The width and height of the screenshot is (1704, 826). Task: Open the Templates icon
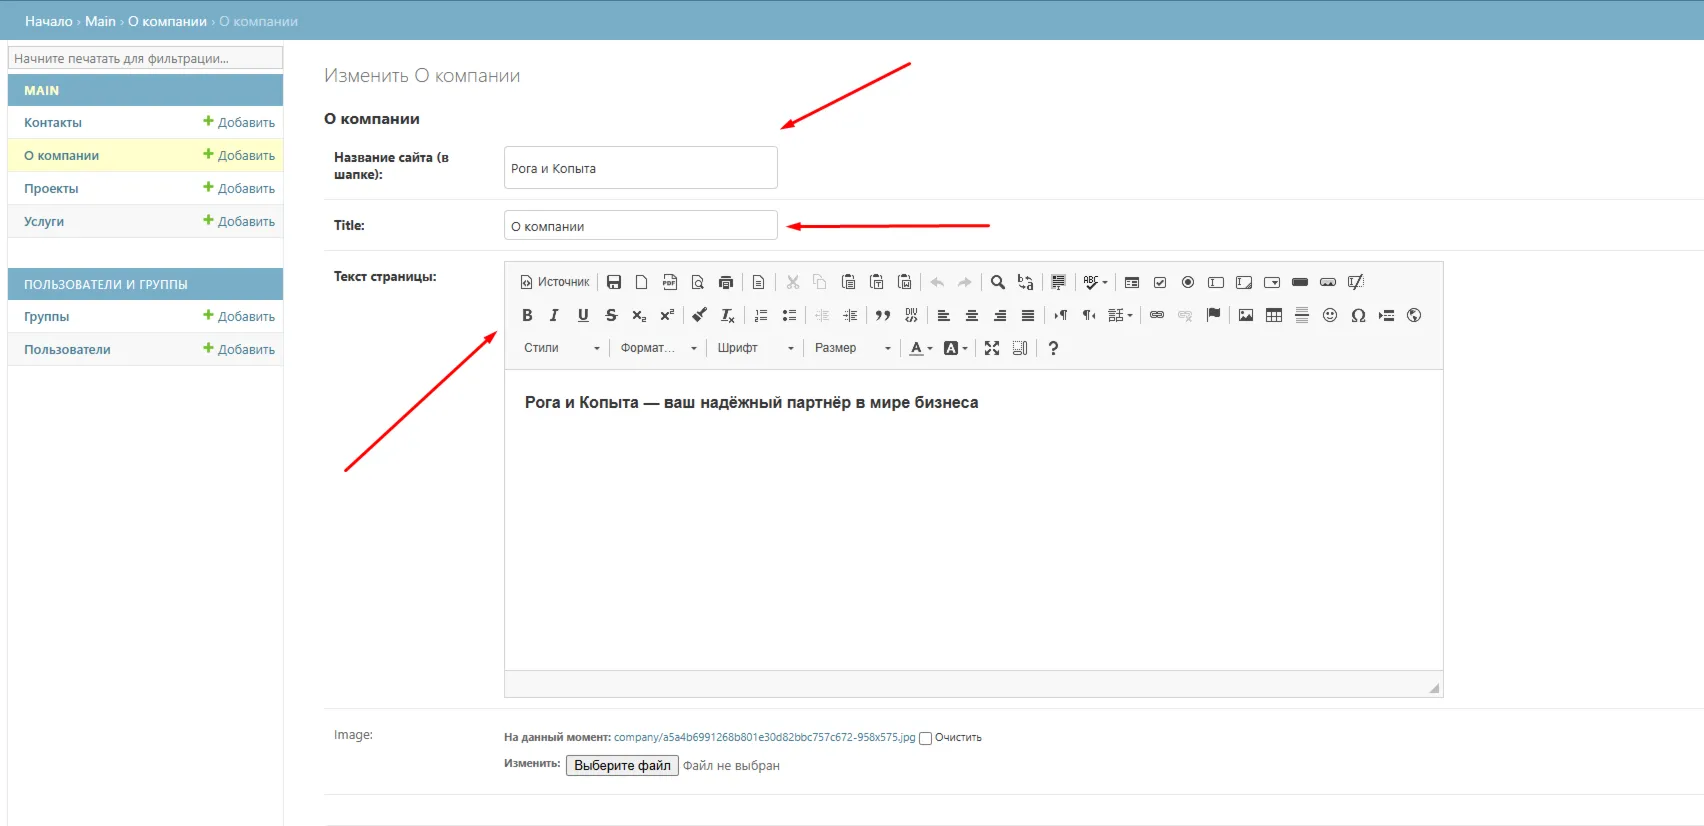tap(758, 282)
